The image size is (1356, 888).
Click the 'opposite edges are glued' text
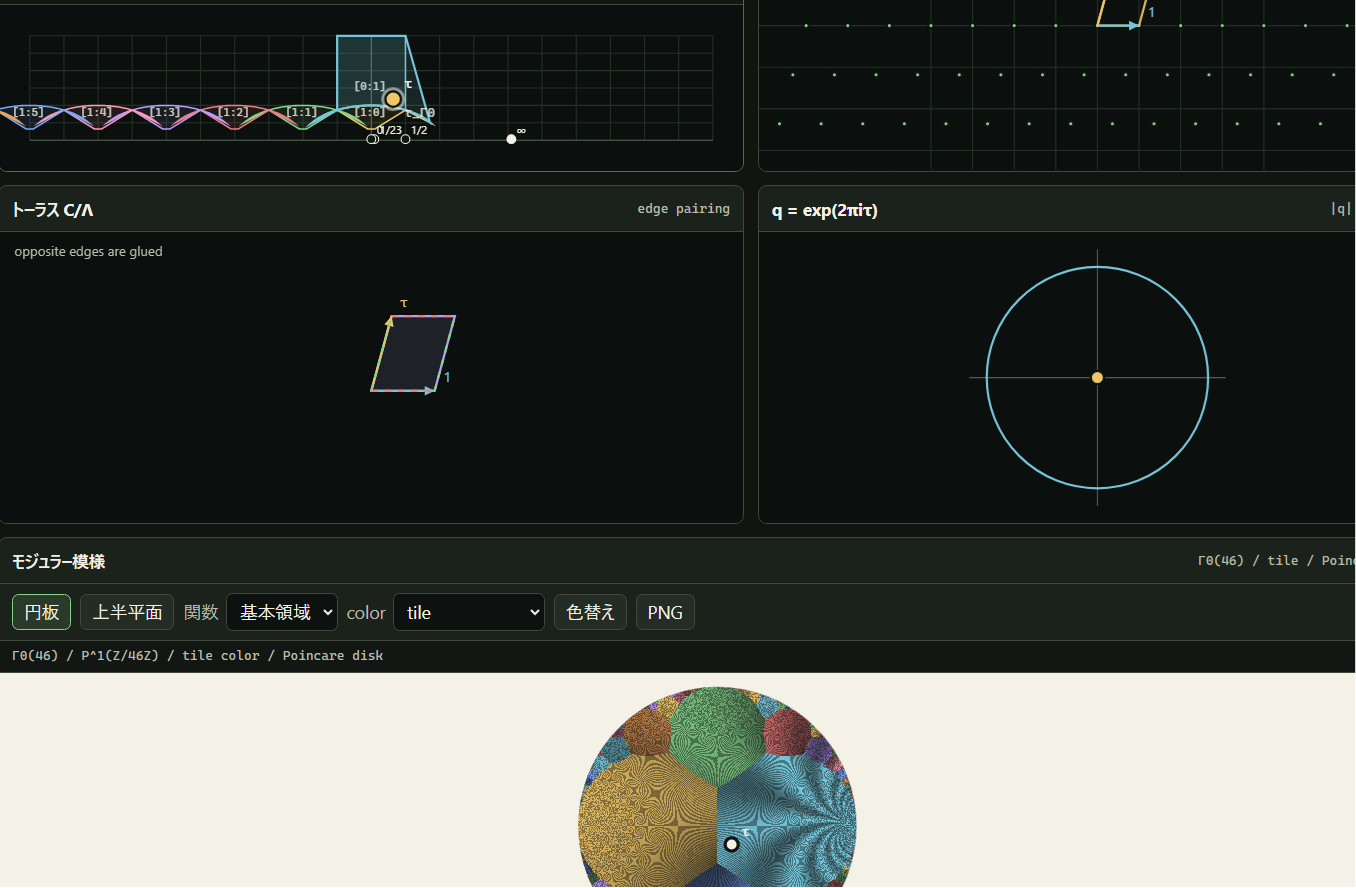[88, 251]
